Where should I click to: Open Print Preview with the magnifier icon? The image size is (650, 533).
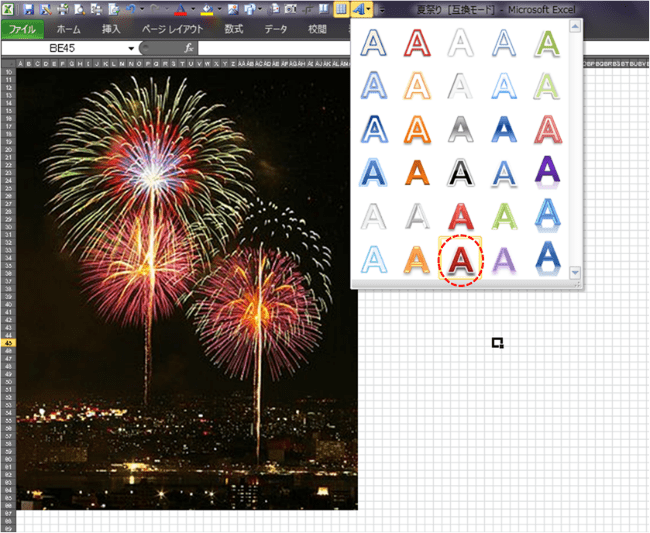point(79,9)
